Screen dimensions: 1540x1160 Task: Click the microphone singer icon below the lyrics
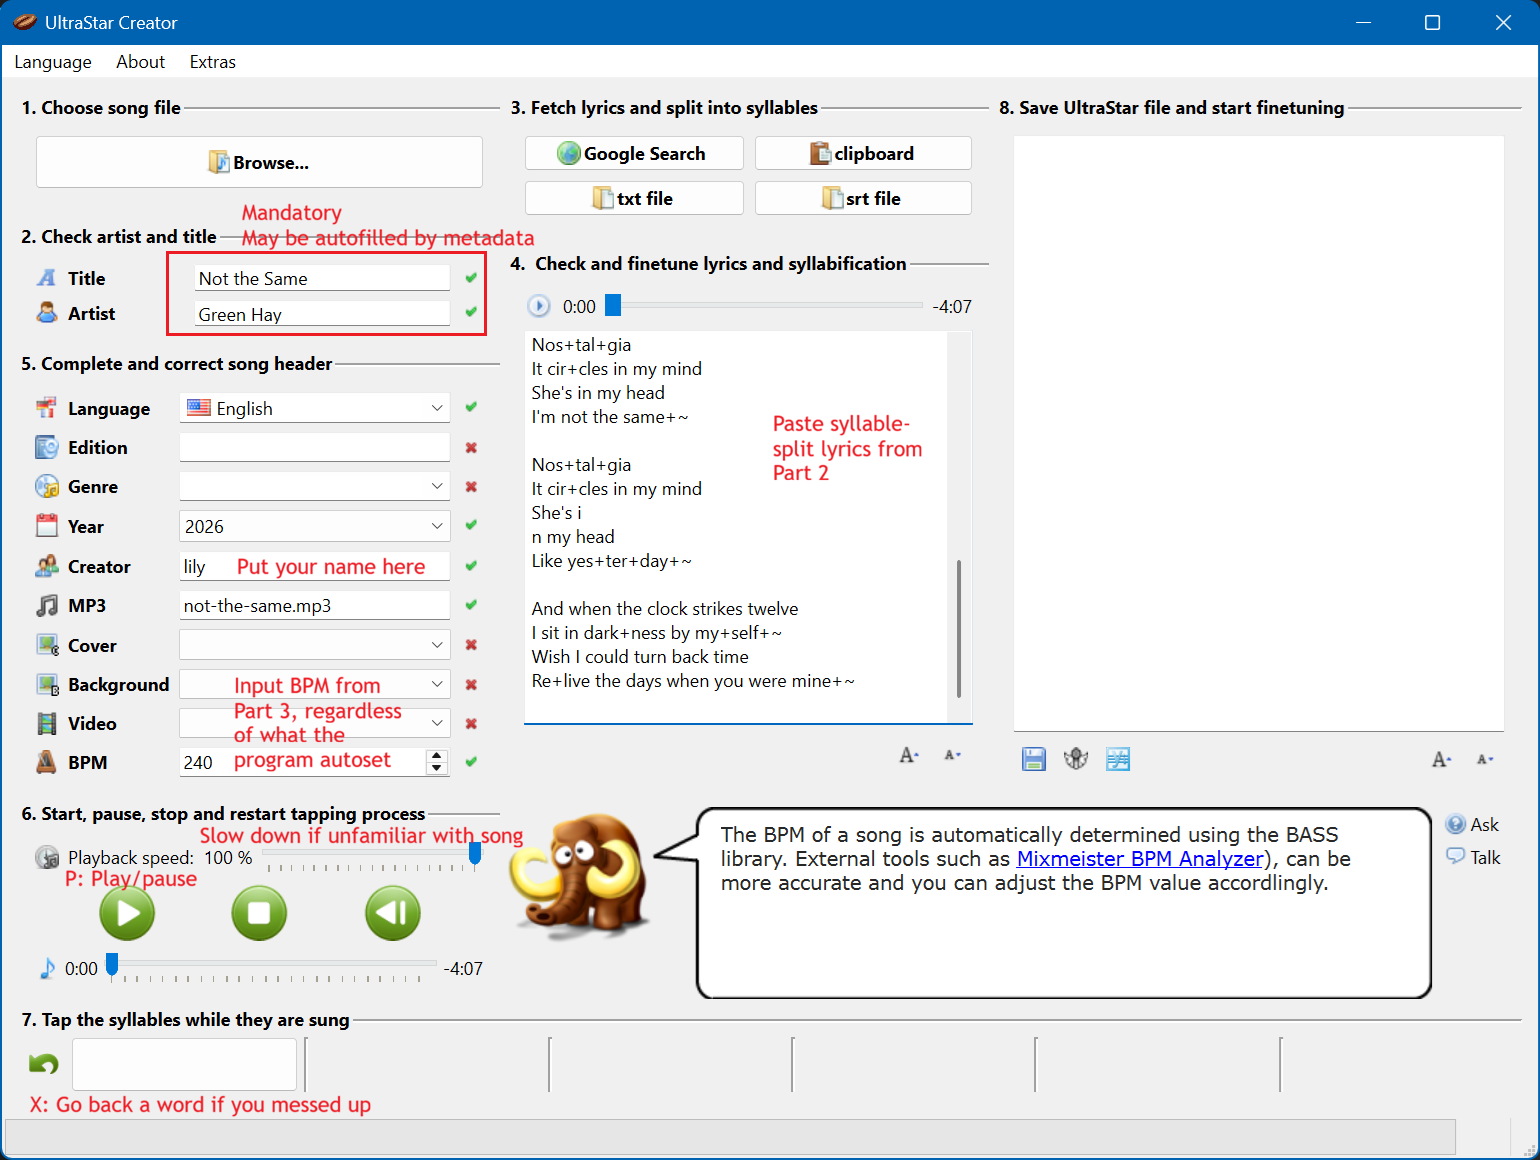pyautogui.click(x=1076, y=759)
